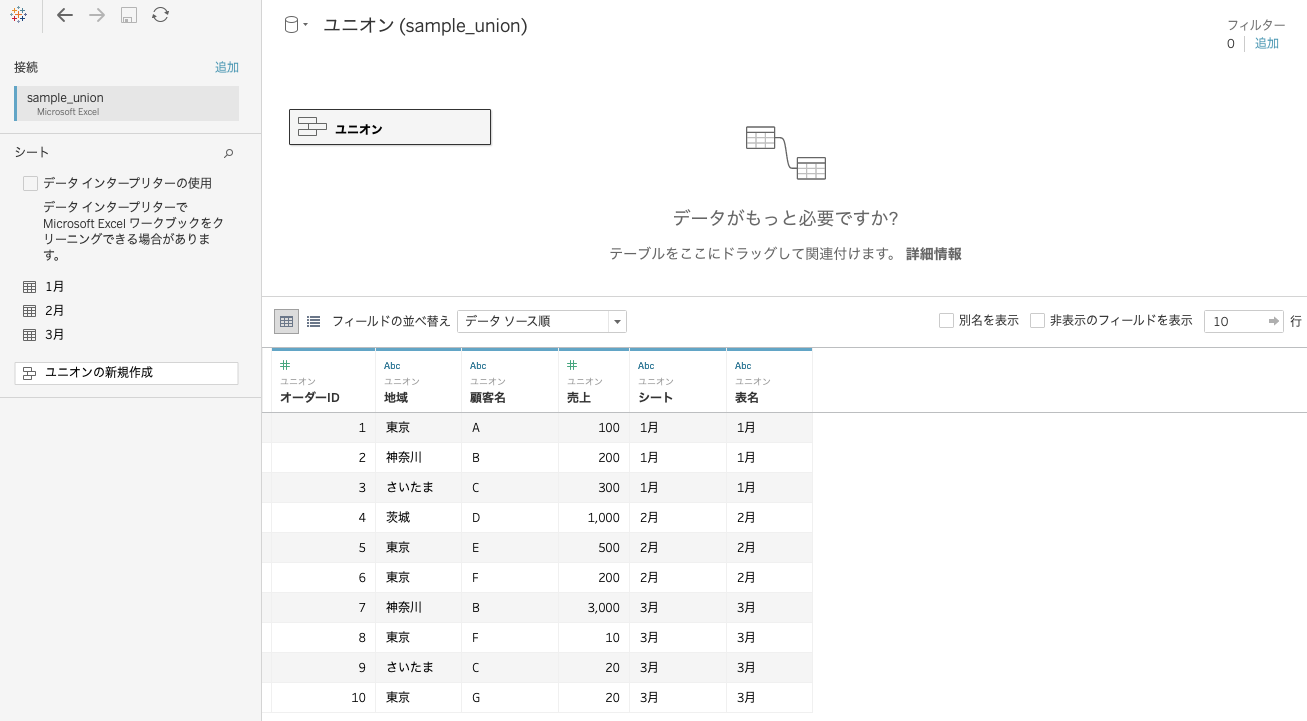The image size is (1307, 721).
Task: Click the save disk icon
Action: tap(129, 15)
